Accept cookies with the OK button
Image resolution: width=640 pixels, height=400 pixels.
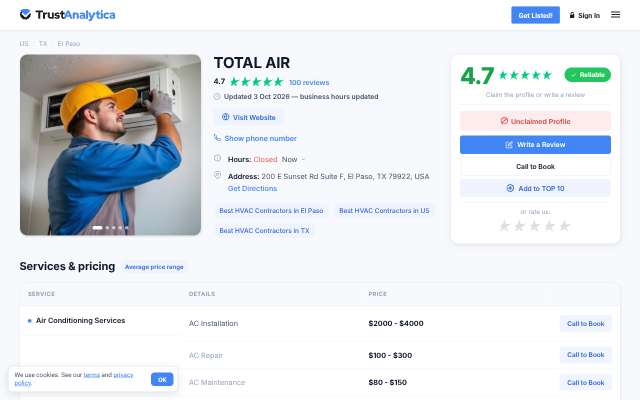coord(162,380)
